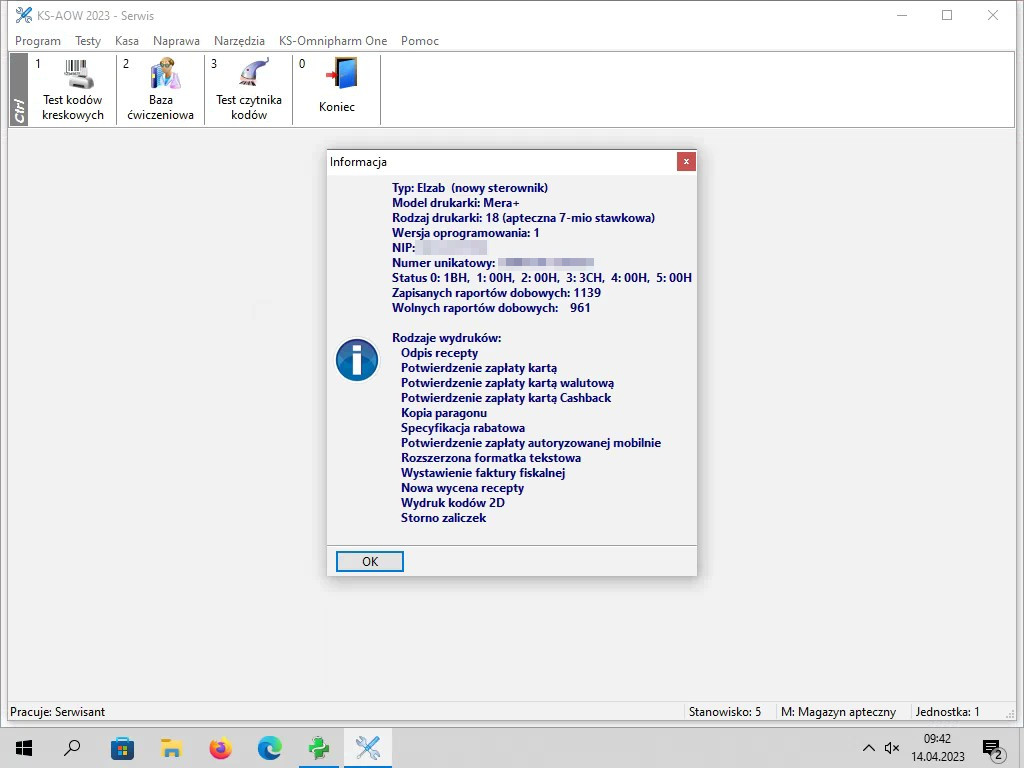This screenshot has height=768, width=1024.
Task: Open the Kasa menu
Action: pyautogui.click(x=127, y=40)
